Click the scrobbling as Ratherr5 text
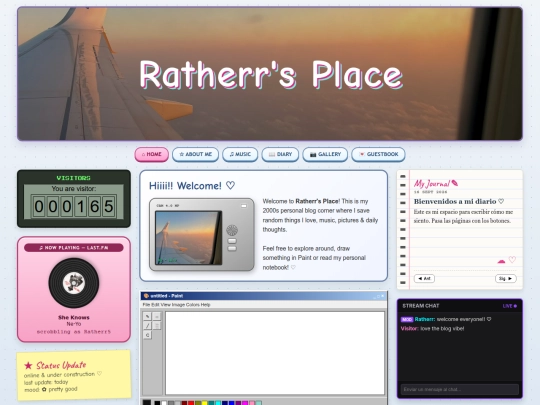Image resolution: width=540 pixels, height=405 pixels. pyautogui.click(x=74, y=332)
